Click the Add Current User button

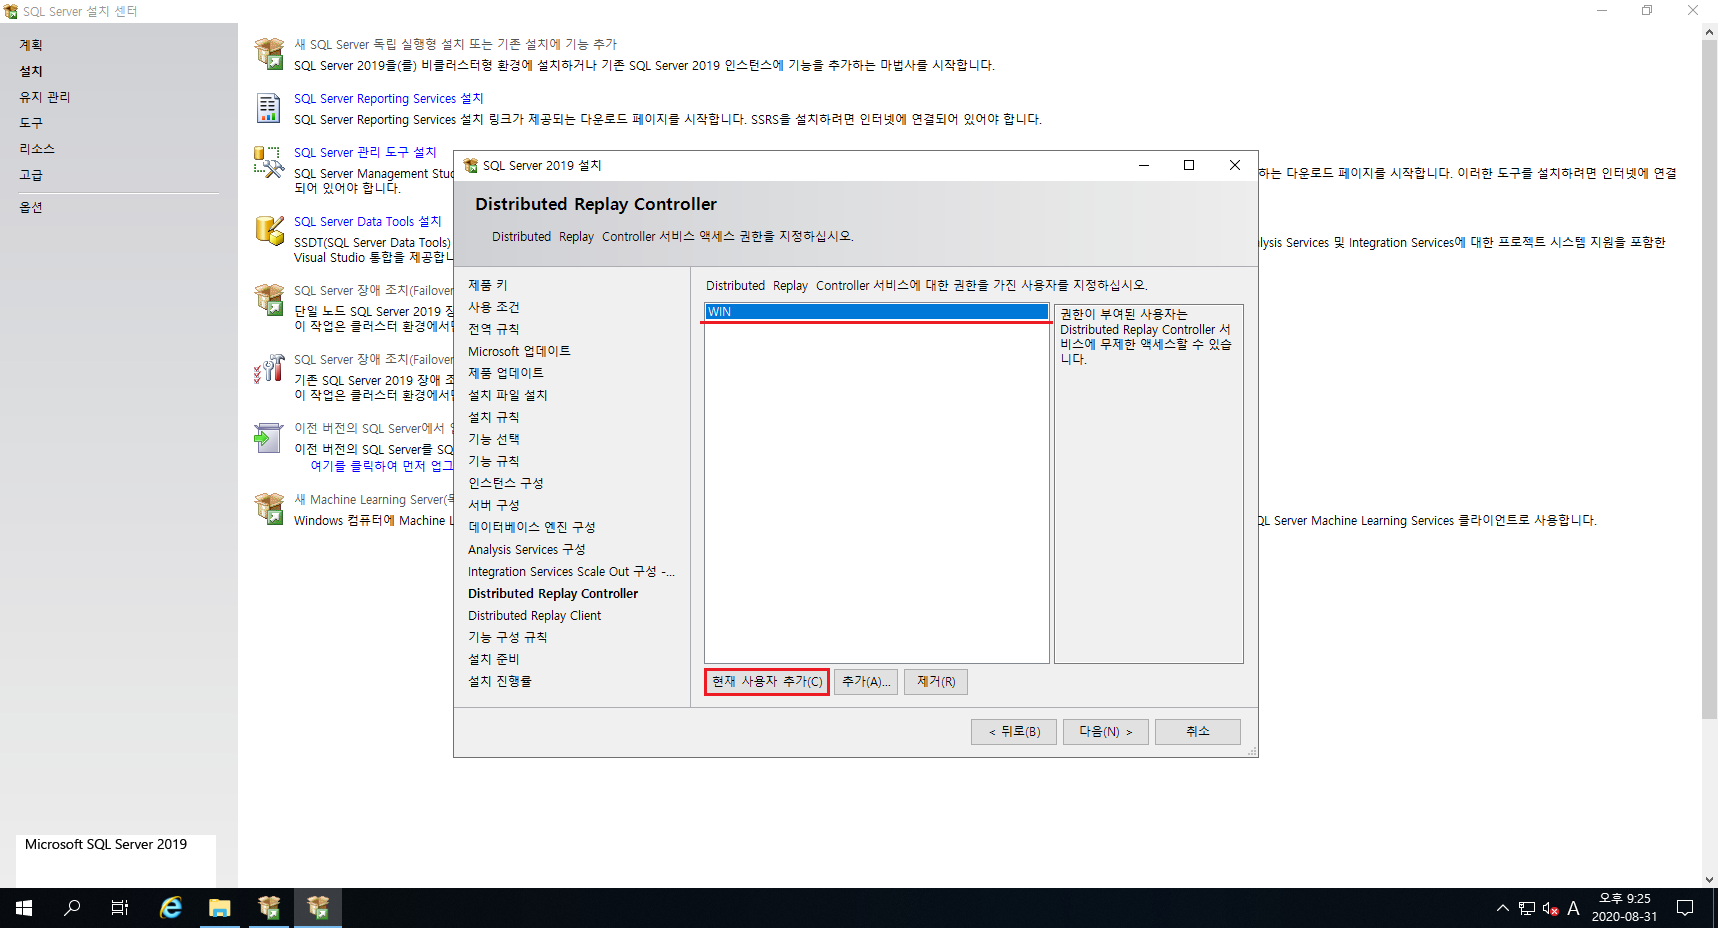point(767,682)
